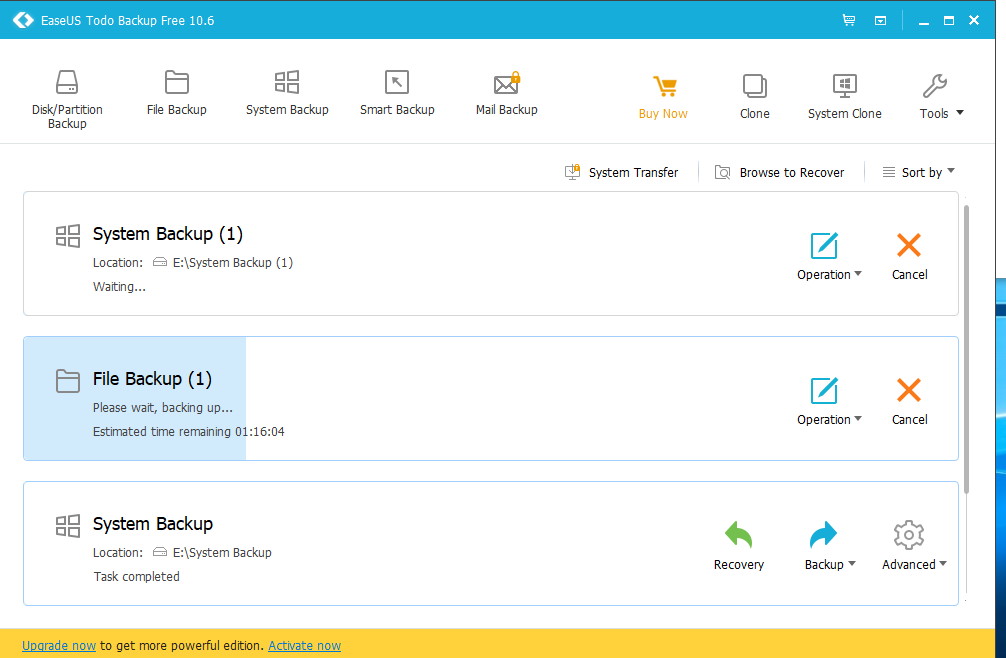Click the completed System Backup task title

[x=153, y=524]
